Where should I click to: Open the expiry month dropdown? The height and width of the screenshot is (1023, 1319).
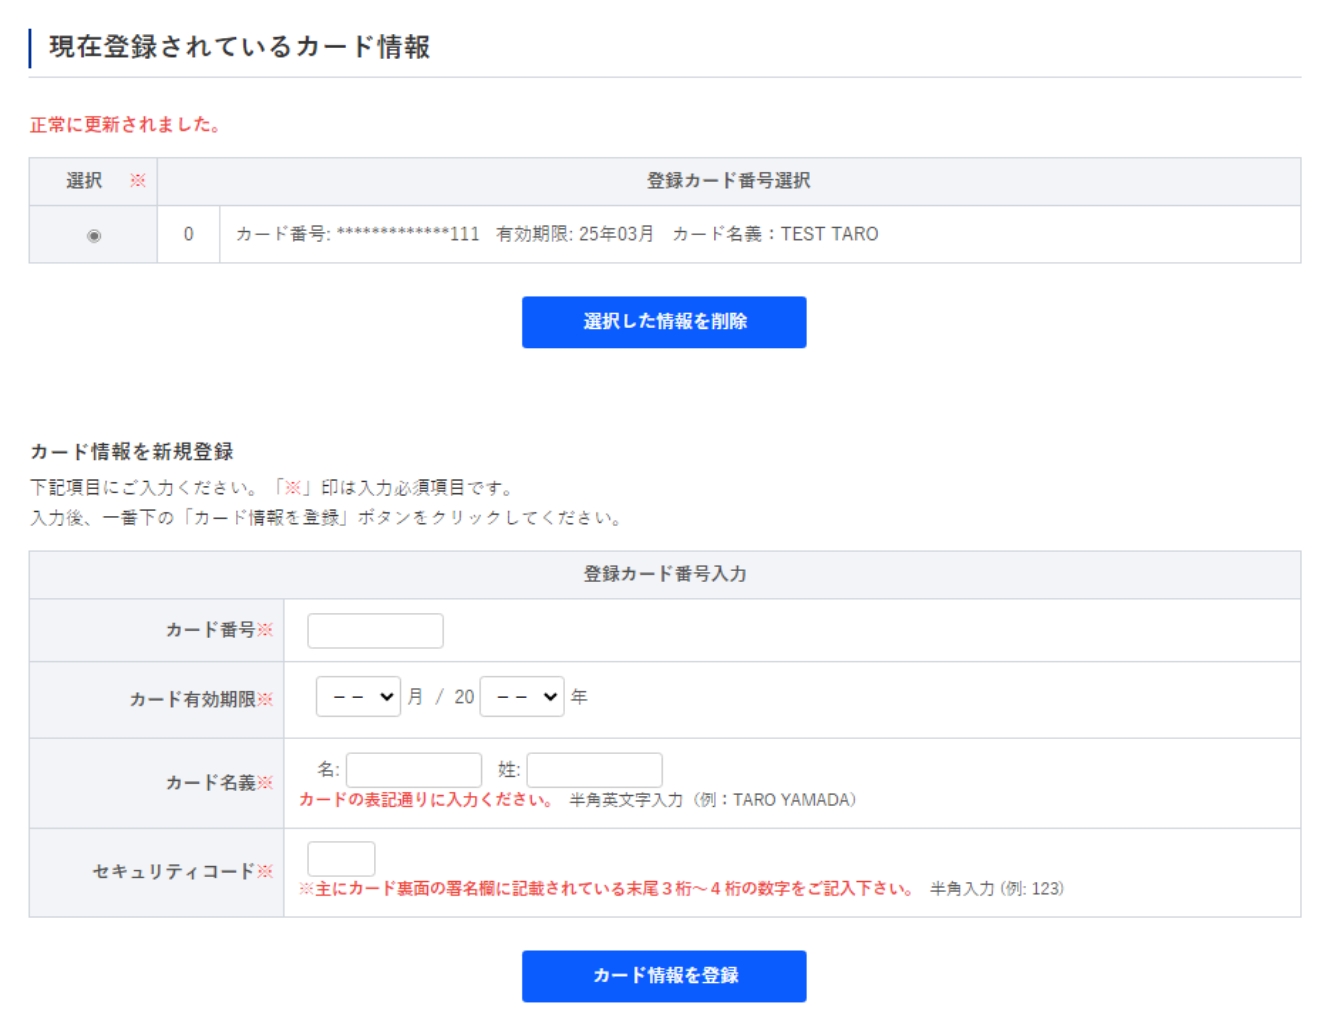(358, 697)
